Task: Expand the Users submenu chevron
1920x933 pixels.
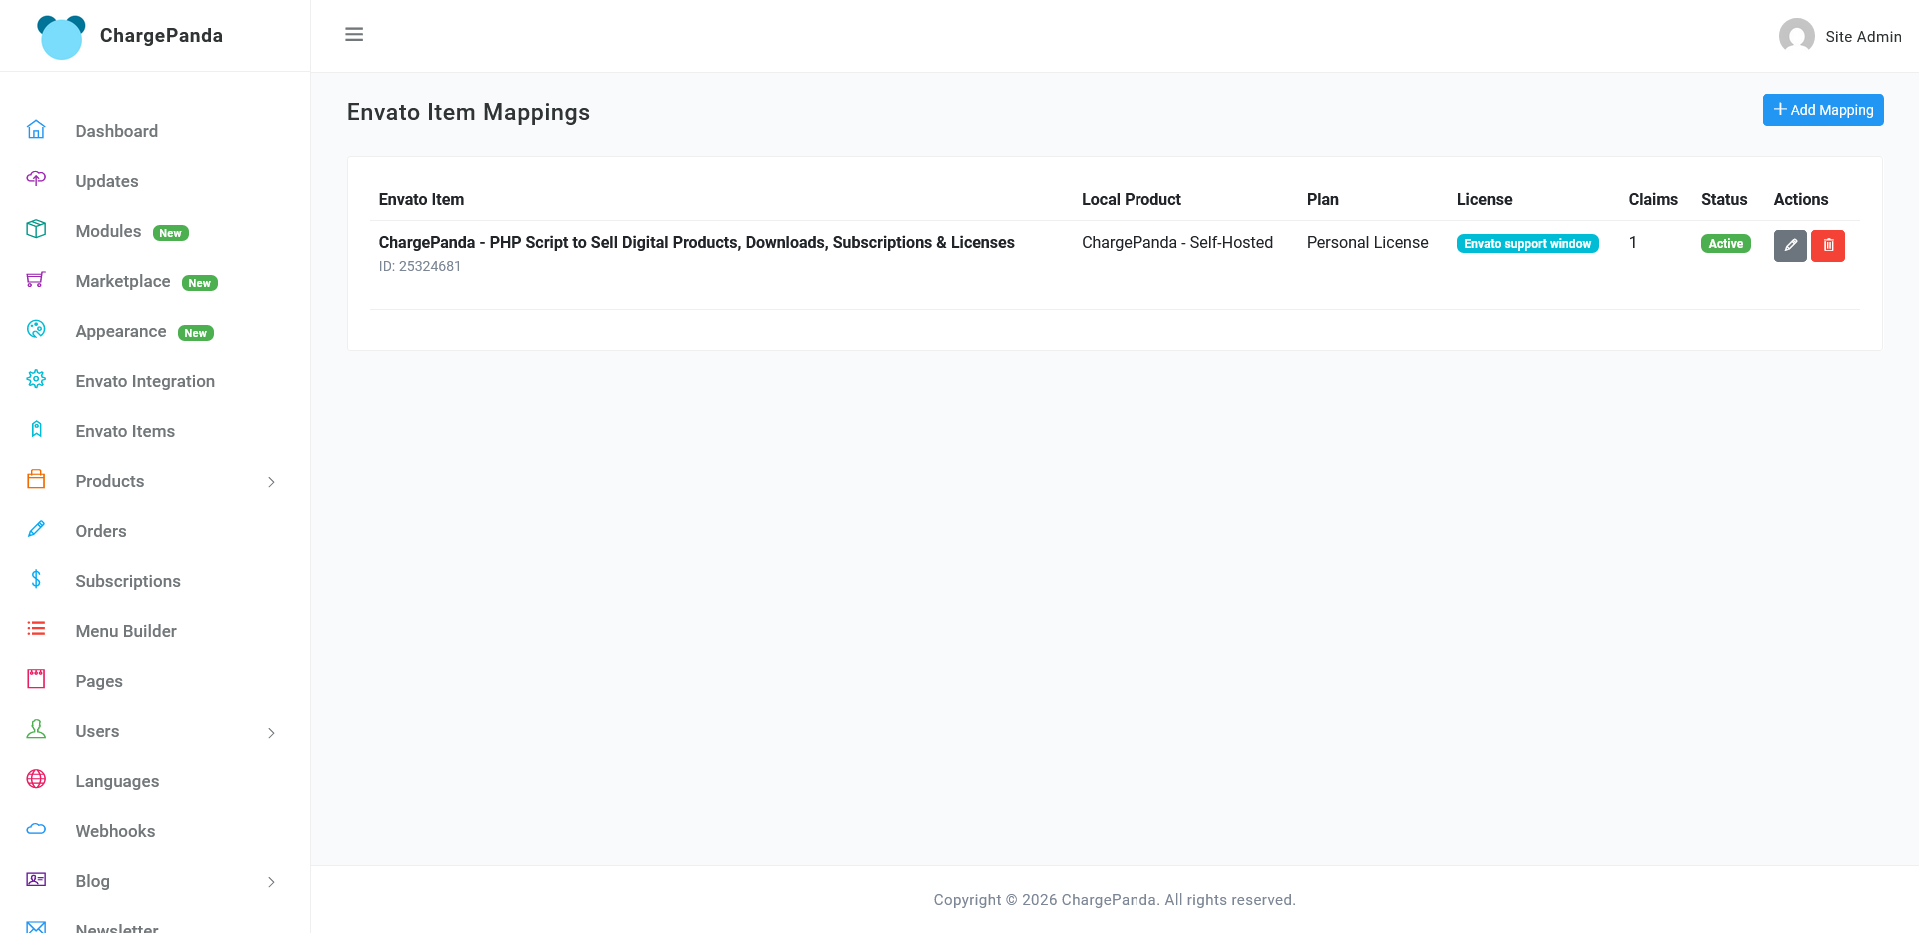Action: (x=271, y=732)
